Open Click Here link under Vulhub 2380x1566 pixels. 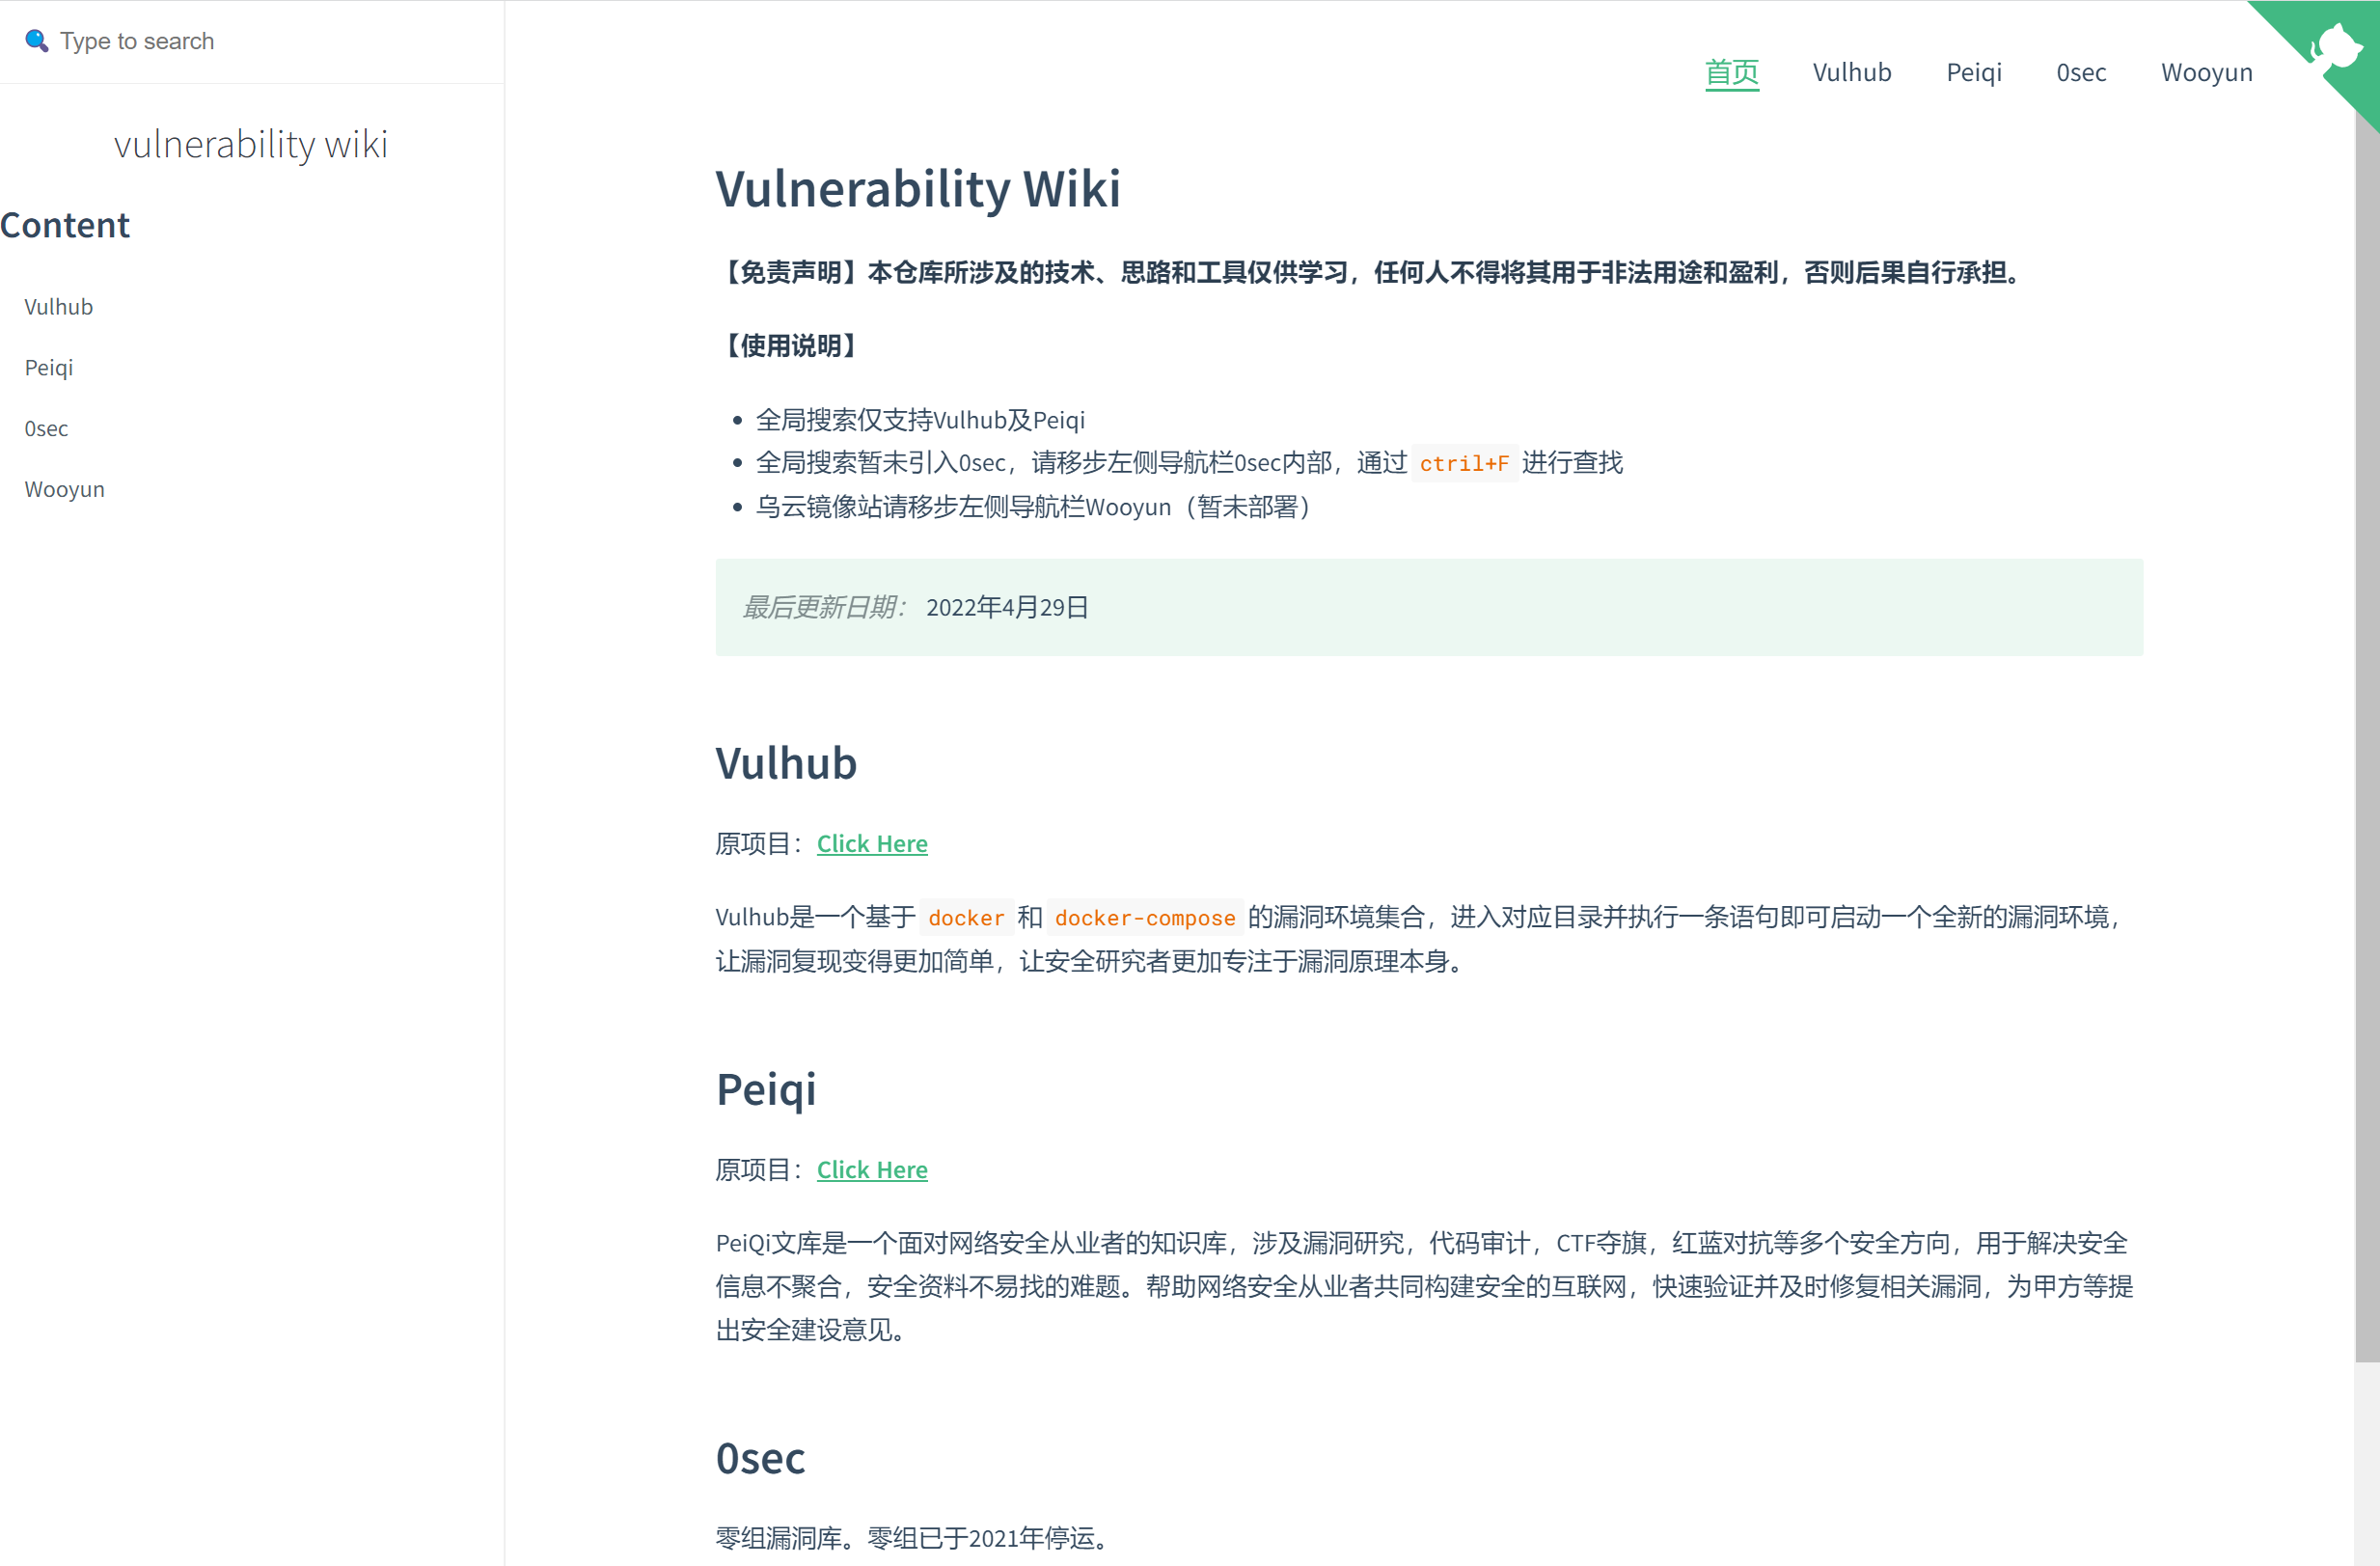click(x=871, y=843)
